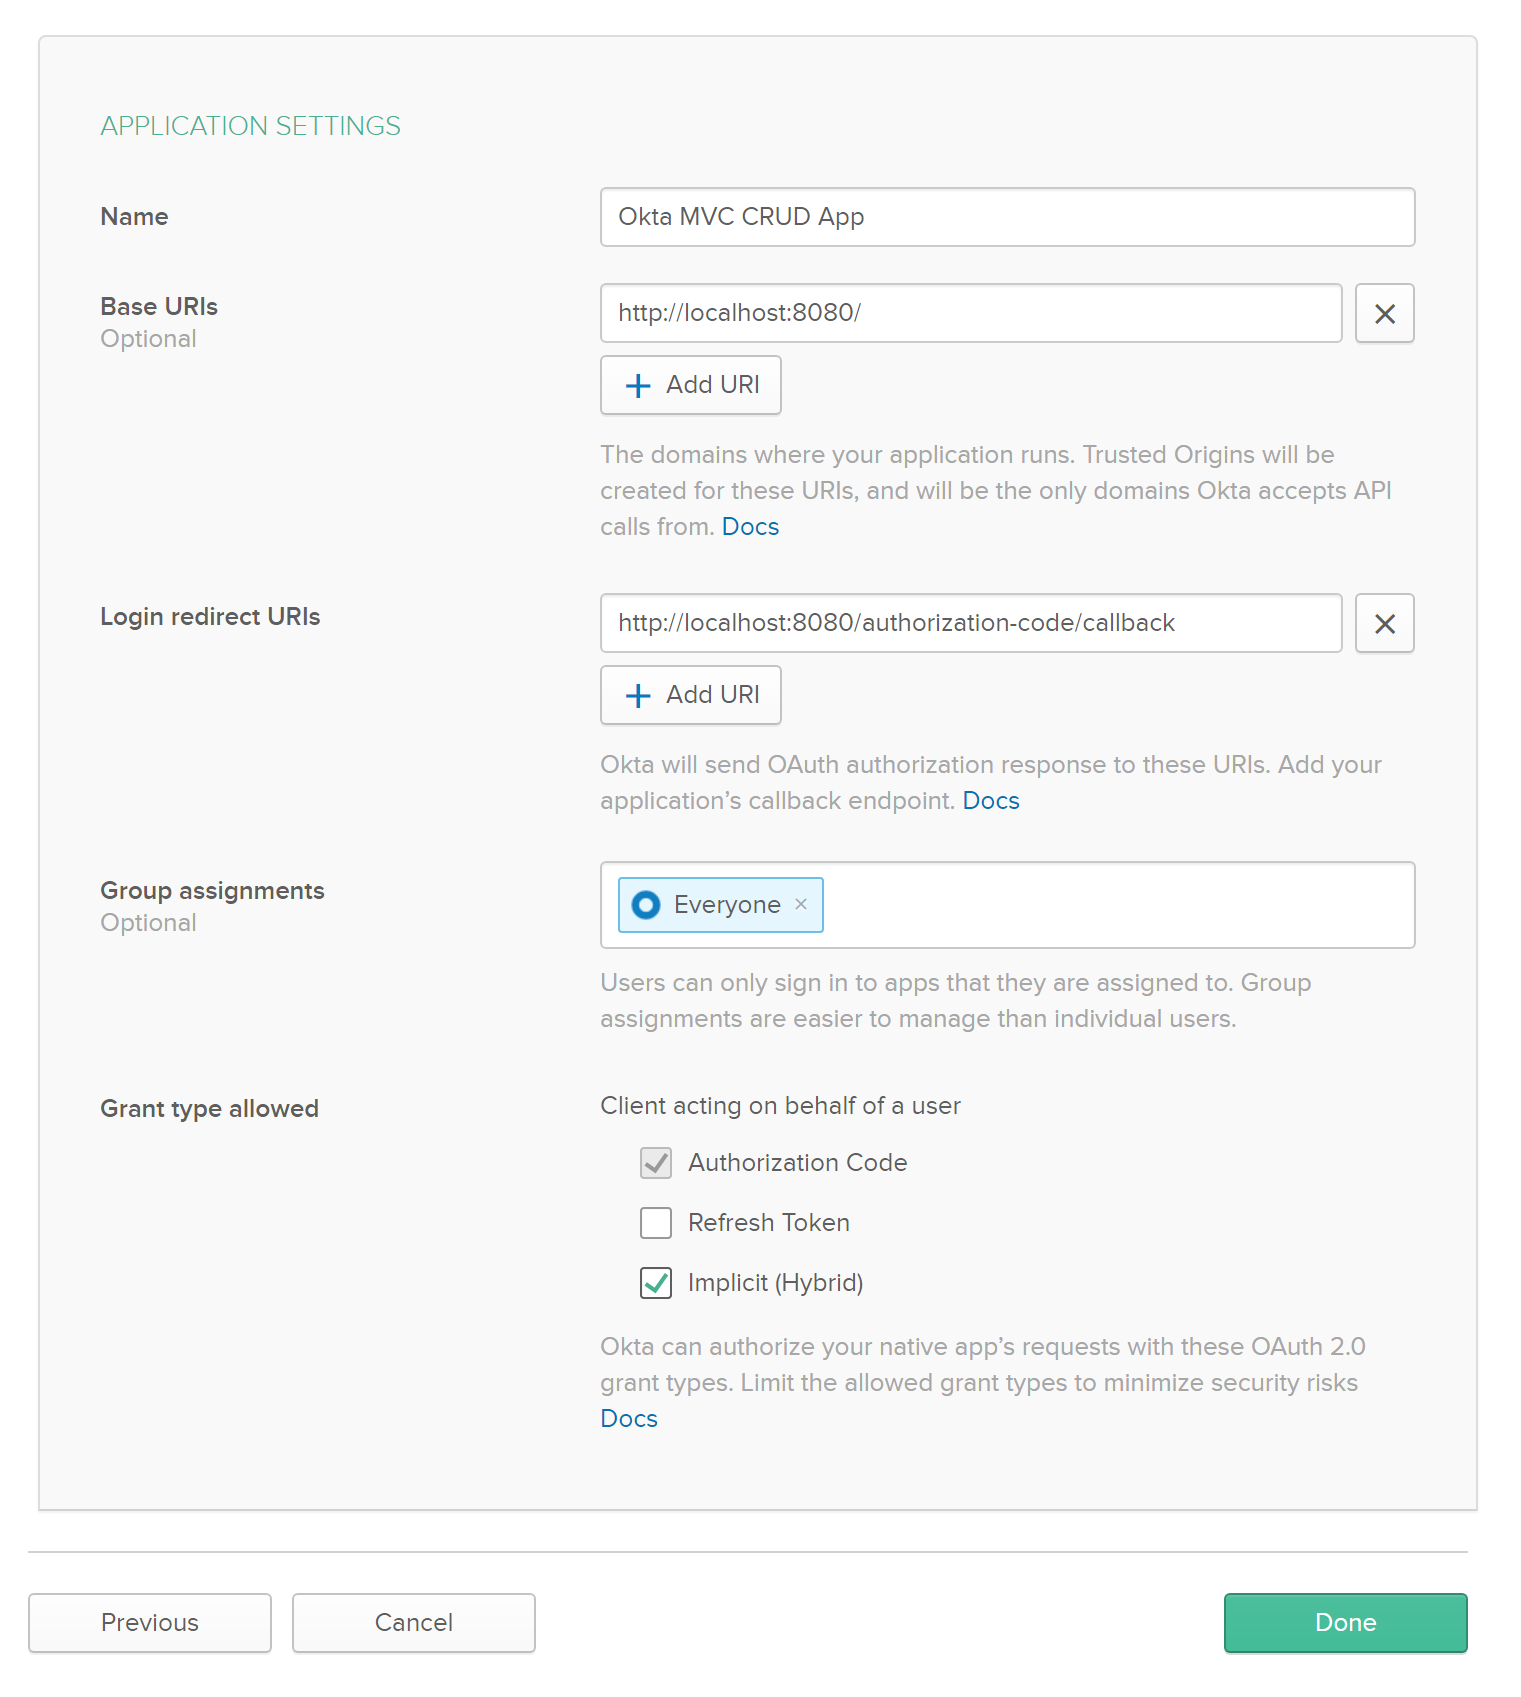Click plus icon under Login redirect URIs

[x=638, y=696]
